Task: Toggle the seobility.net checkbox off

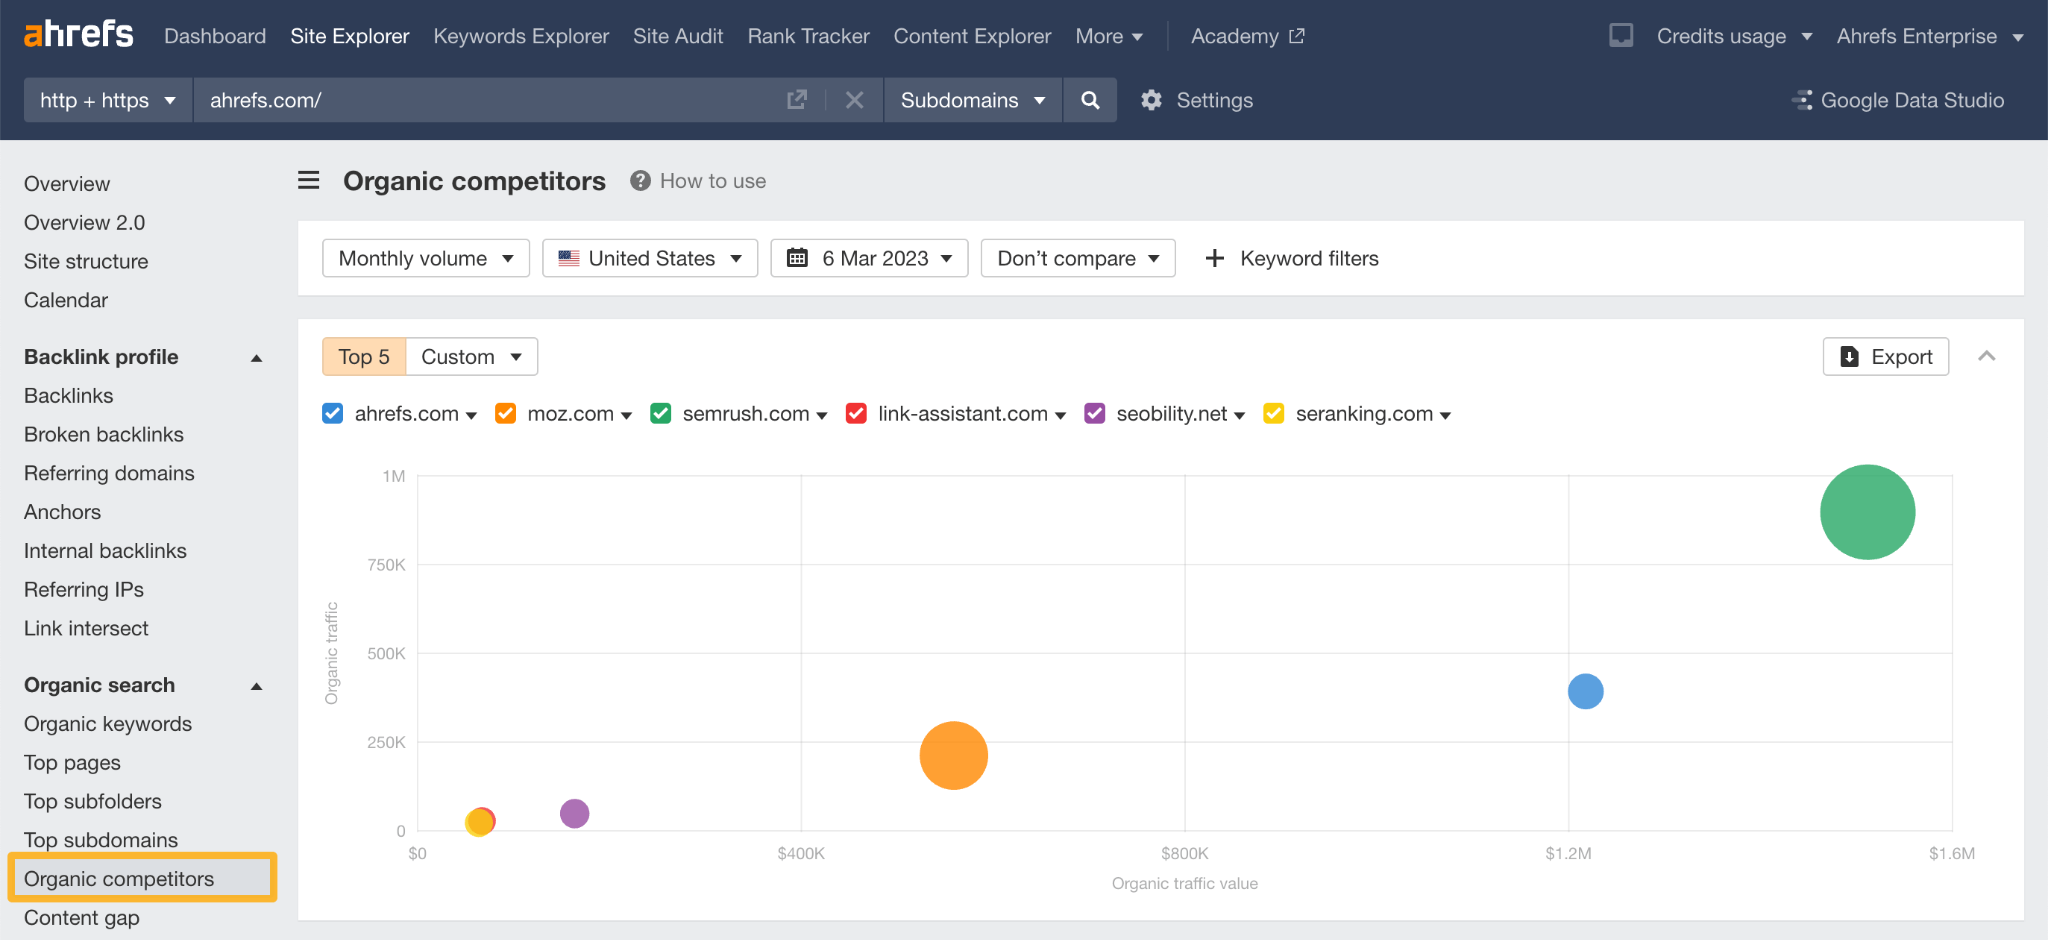Action: tap(1094, 413)
